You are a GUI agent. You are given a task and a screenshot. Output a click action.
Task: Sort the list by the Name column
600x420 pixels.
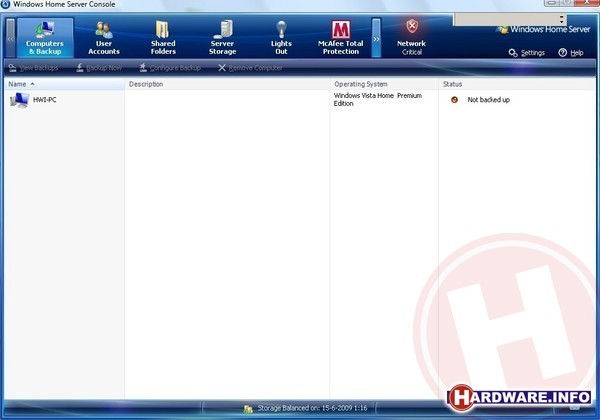tap(64, 84)
